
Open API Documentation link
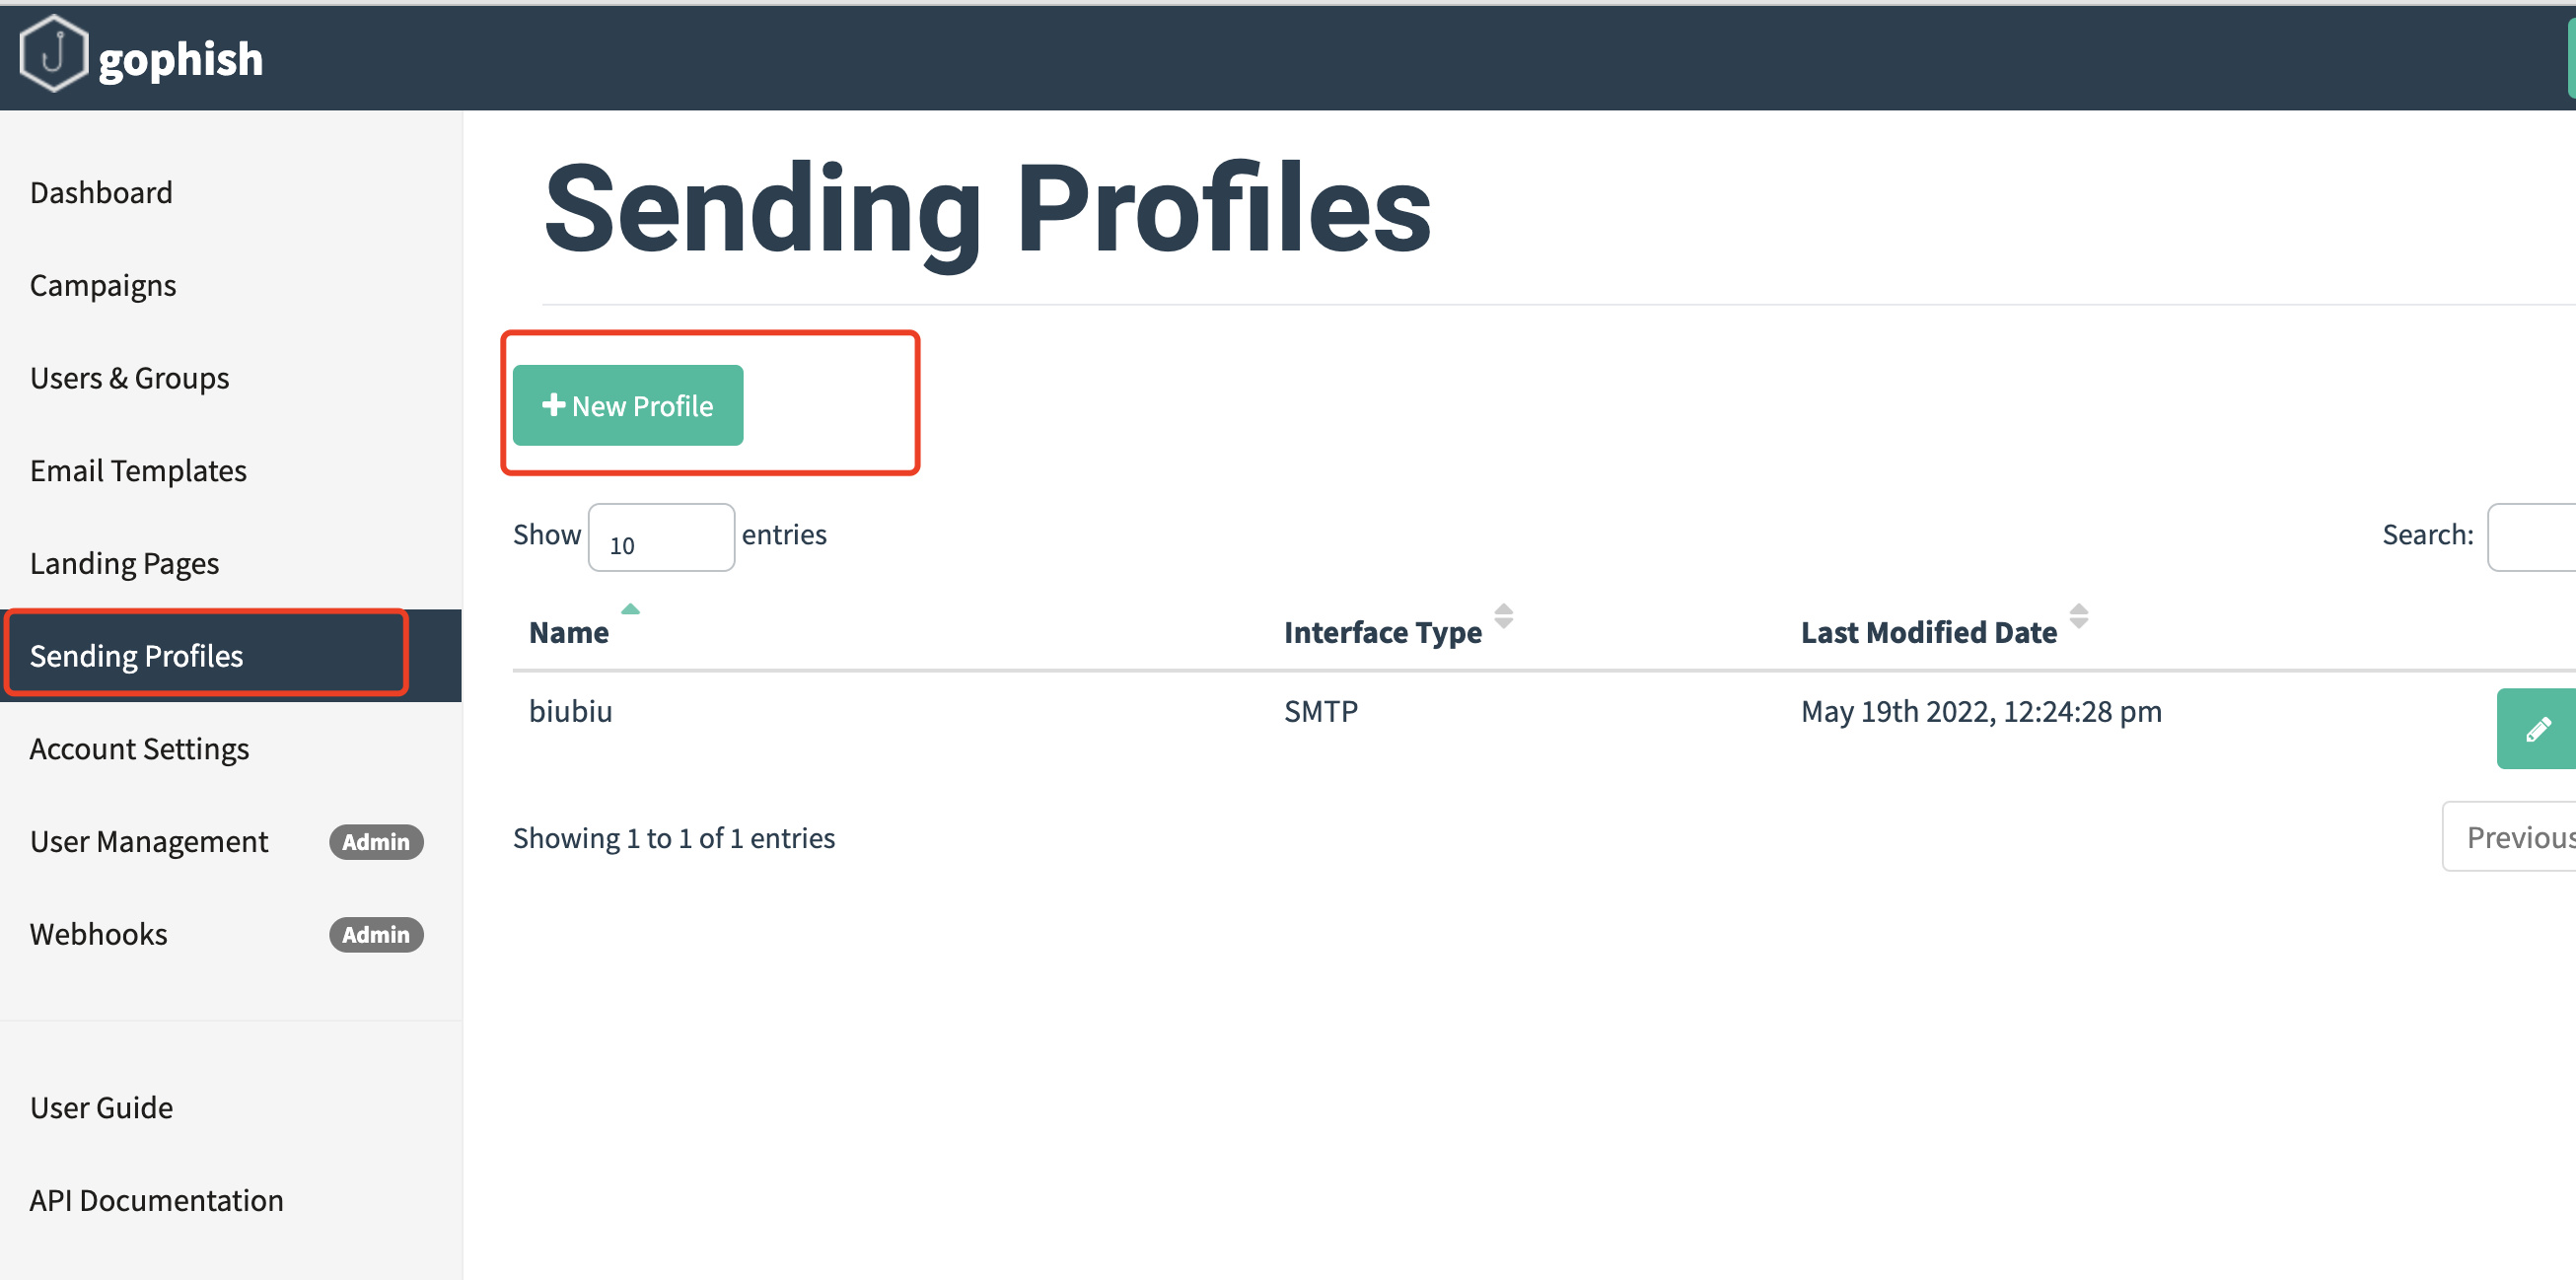(156, 1201)
